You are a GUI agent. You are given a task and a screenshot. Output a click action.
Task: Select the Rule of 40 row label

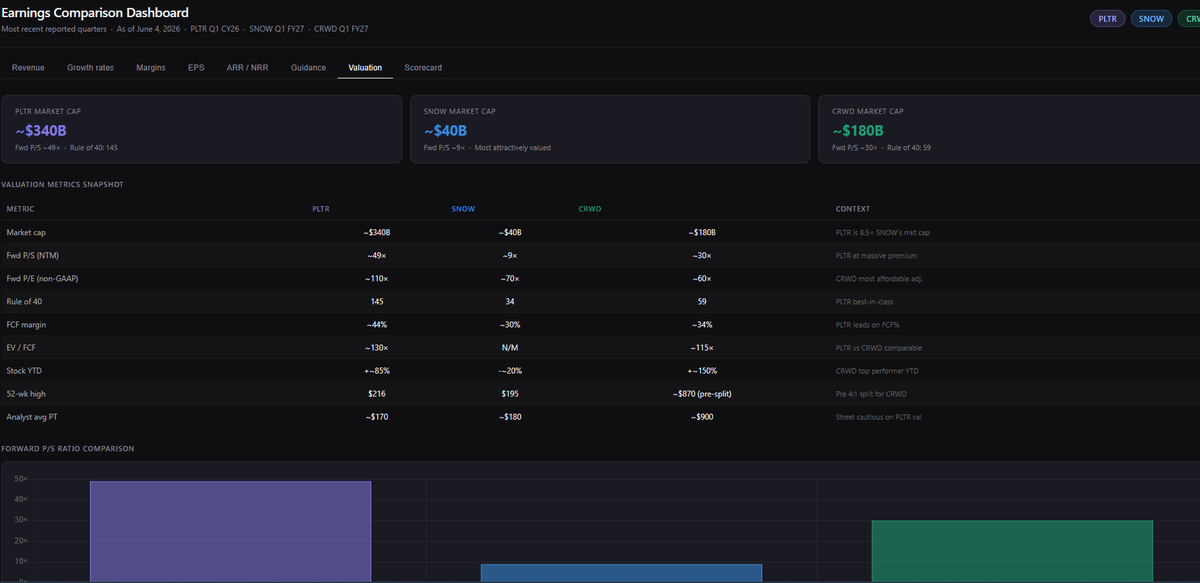(24, 301)
